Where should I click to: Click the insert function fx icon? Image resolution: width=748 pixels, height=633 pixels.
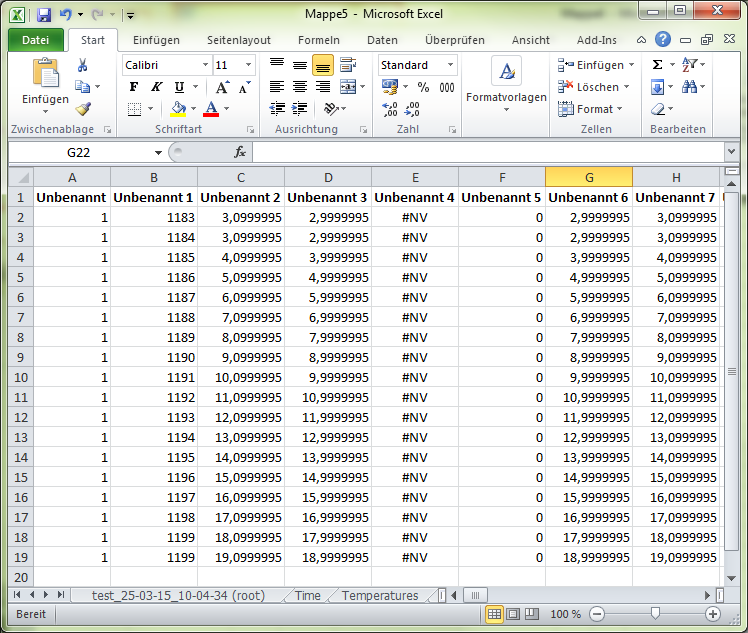(x=240, y=152)
